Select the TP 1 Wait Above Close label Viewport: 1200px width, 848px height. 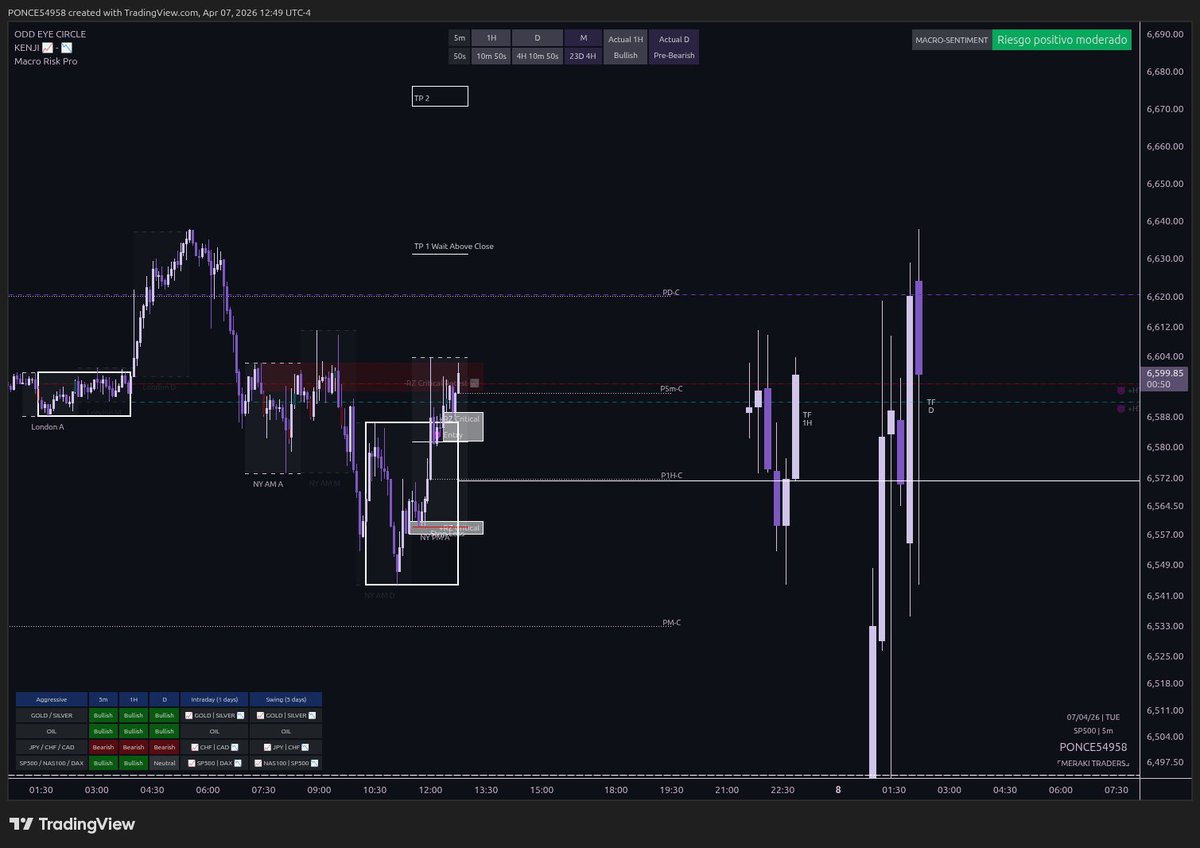(x=453, y=246)
